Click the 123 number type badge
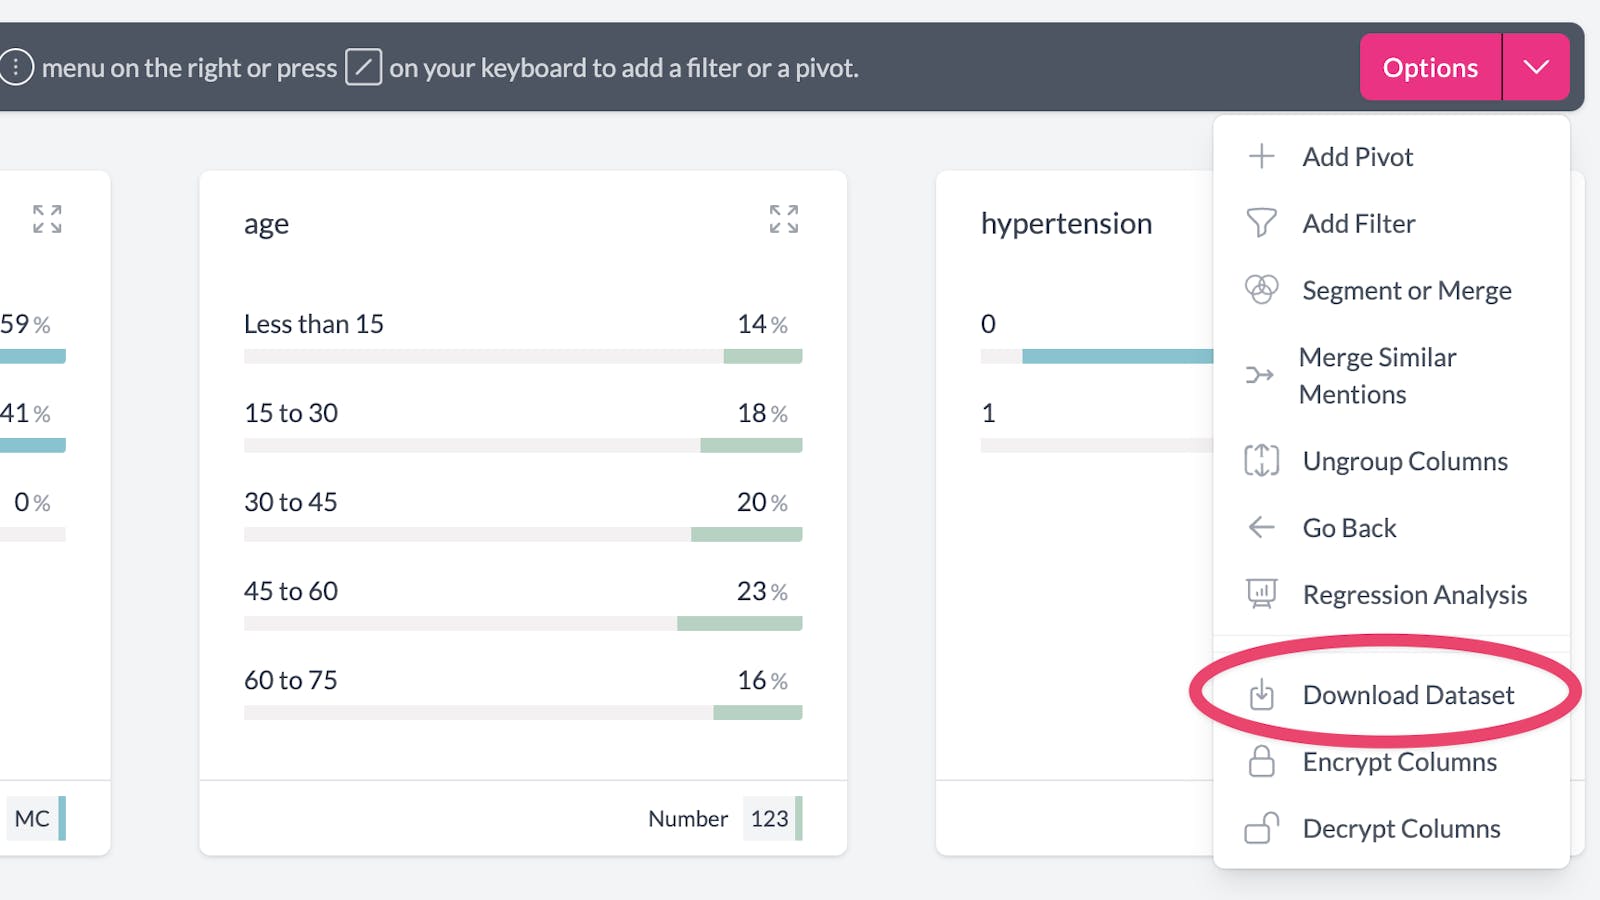The height and width of the screenshot is (900, 1600). pyautogui.click(x=770, y=819)
